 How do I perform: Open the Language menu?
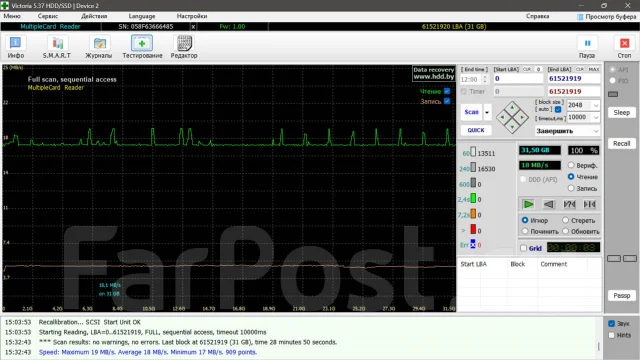click(142, 16)
